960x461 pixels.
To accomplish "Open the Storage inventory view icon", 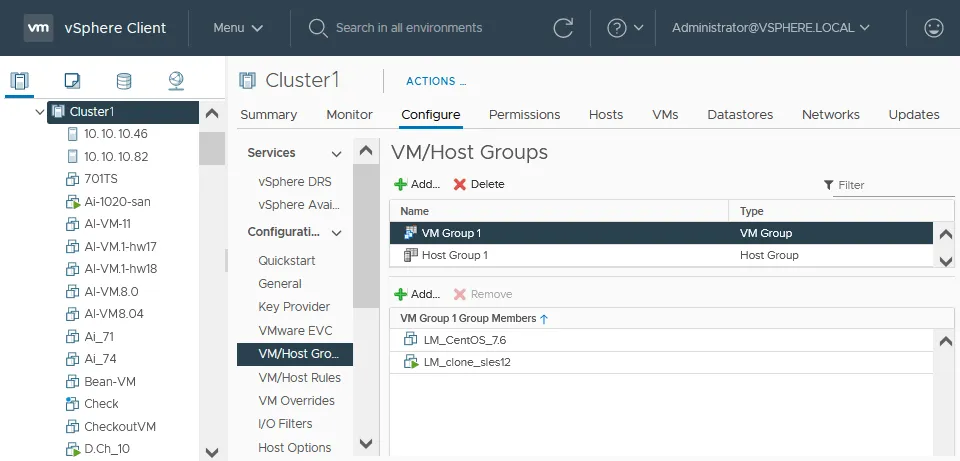I will (x=124, y=81).
